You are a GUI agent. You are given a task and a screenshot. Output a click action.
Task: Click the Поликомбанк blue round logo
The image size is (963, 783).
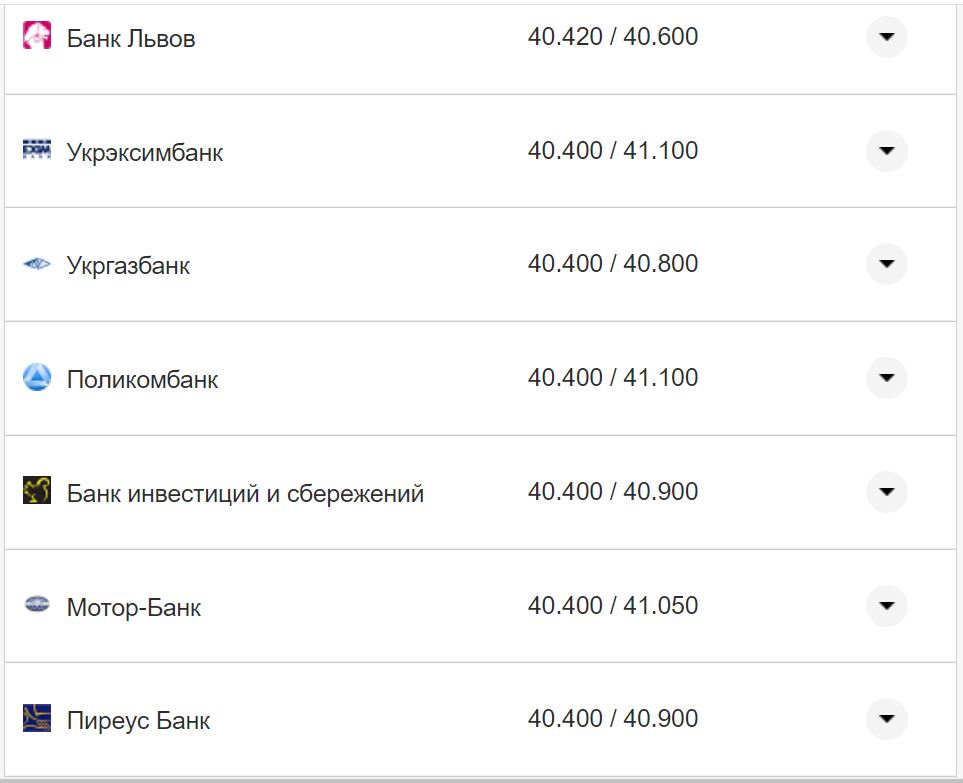(37, 378)
